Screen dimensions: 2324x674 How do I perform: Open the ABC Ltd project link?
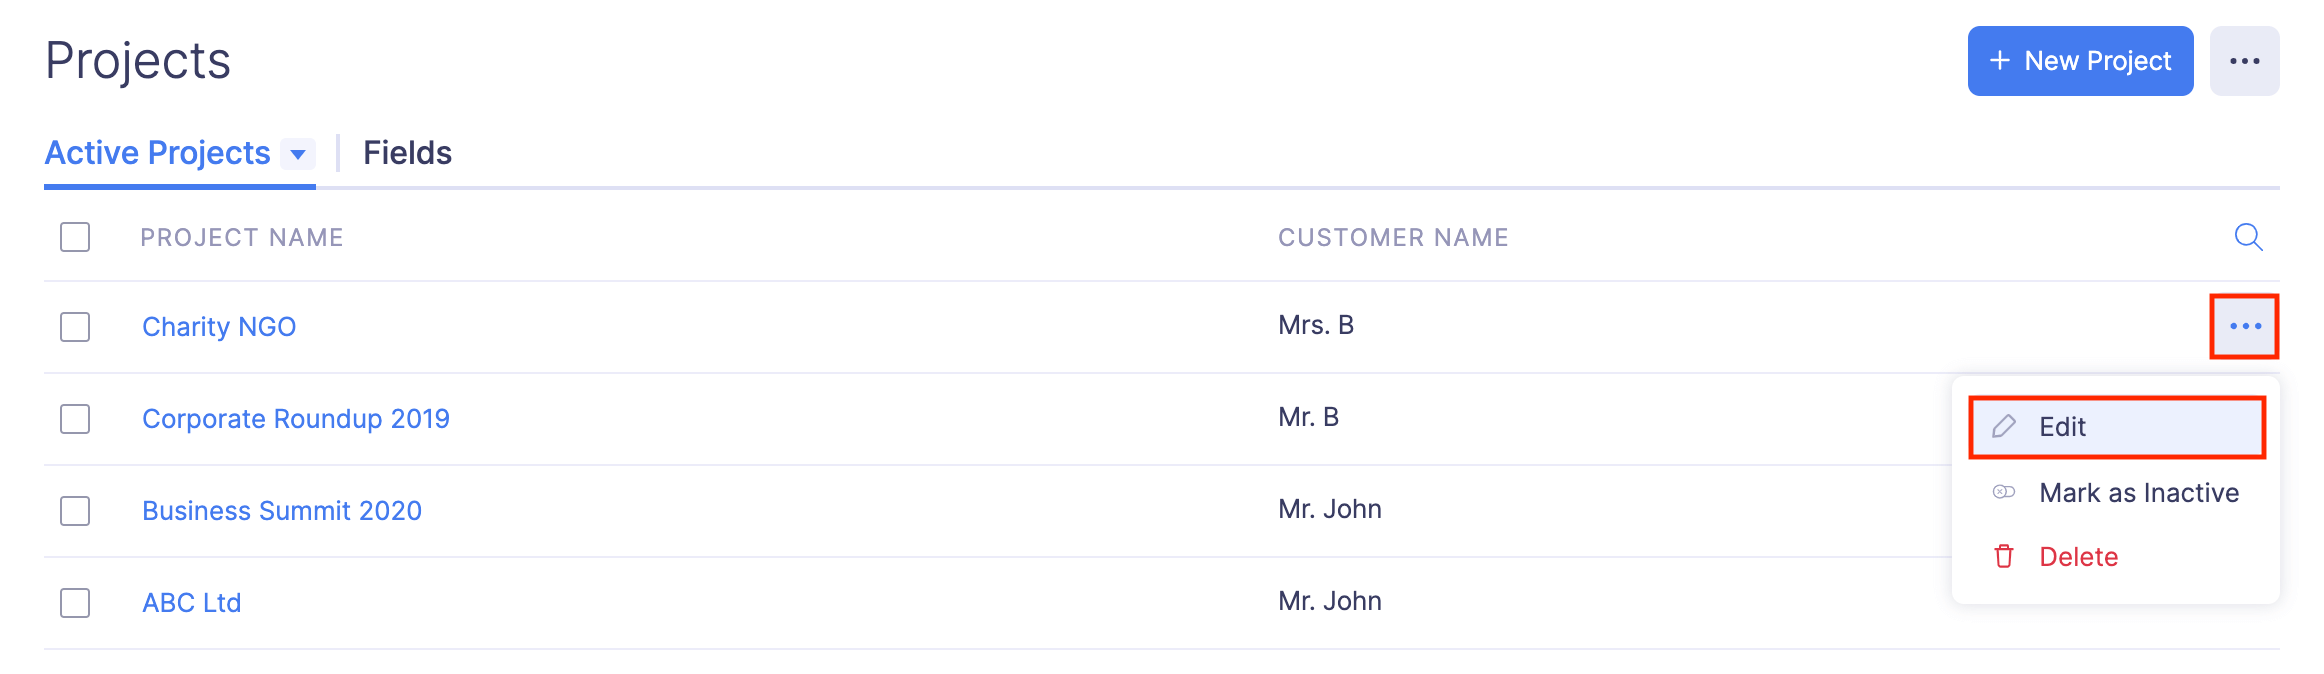[192, 603]
